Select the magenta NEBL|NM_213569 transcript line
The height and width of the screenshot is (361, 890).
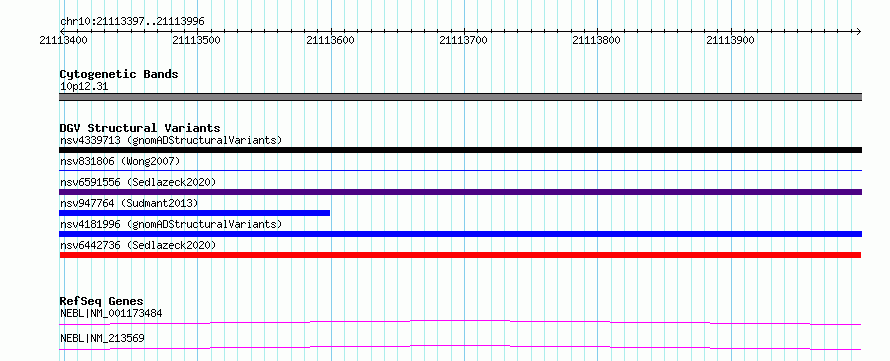(460, 347)
